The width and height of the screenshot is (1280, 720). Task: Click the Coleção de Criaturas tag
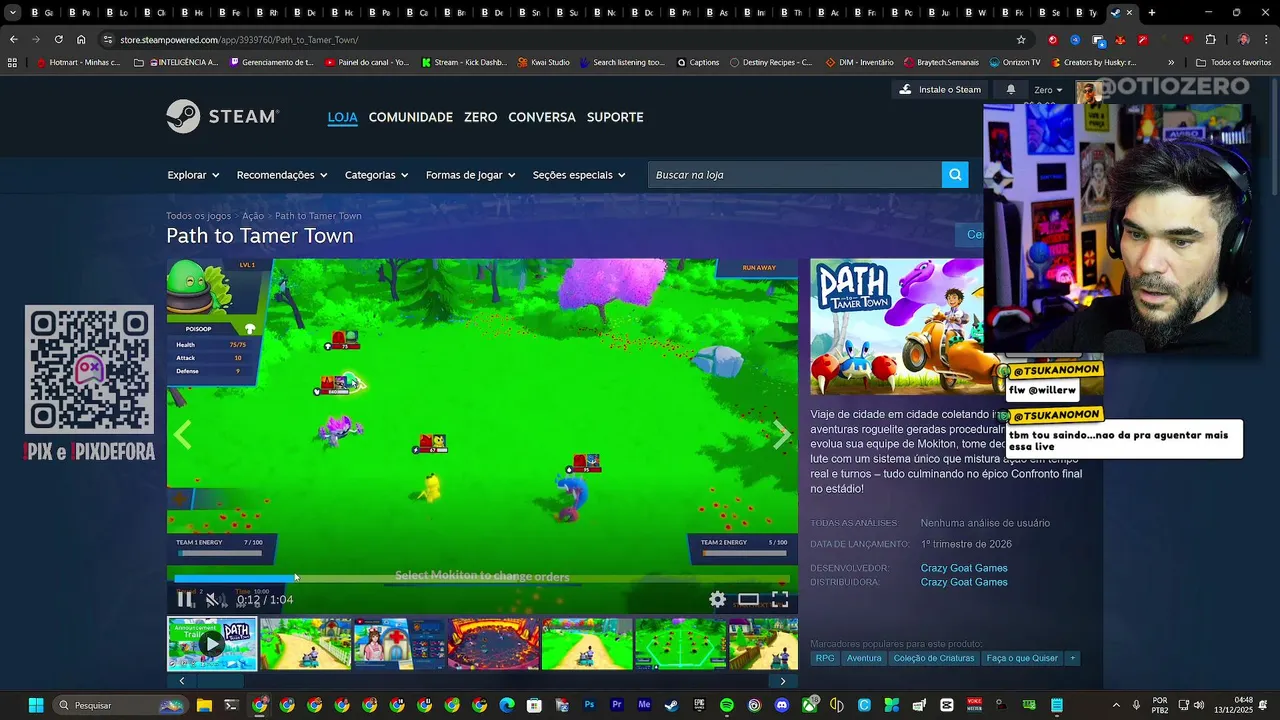(x=934, y=658)
